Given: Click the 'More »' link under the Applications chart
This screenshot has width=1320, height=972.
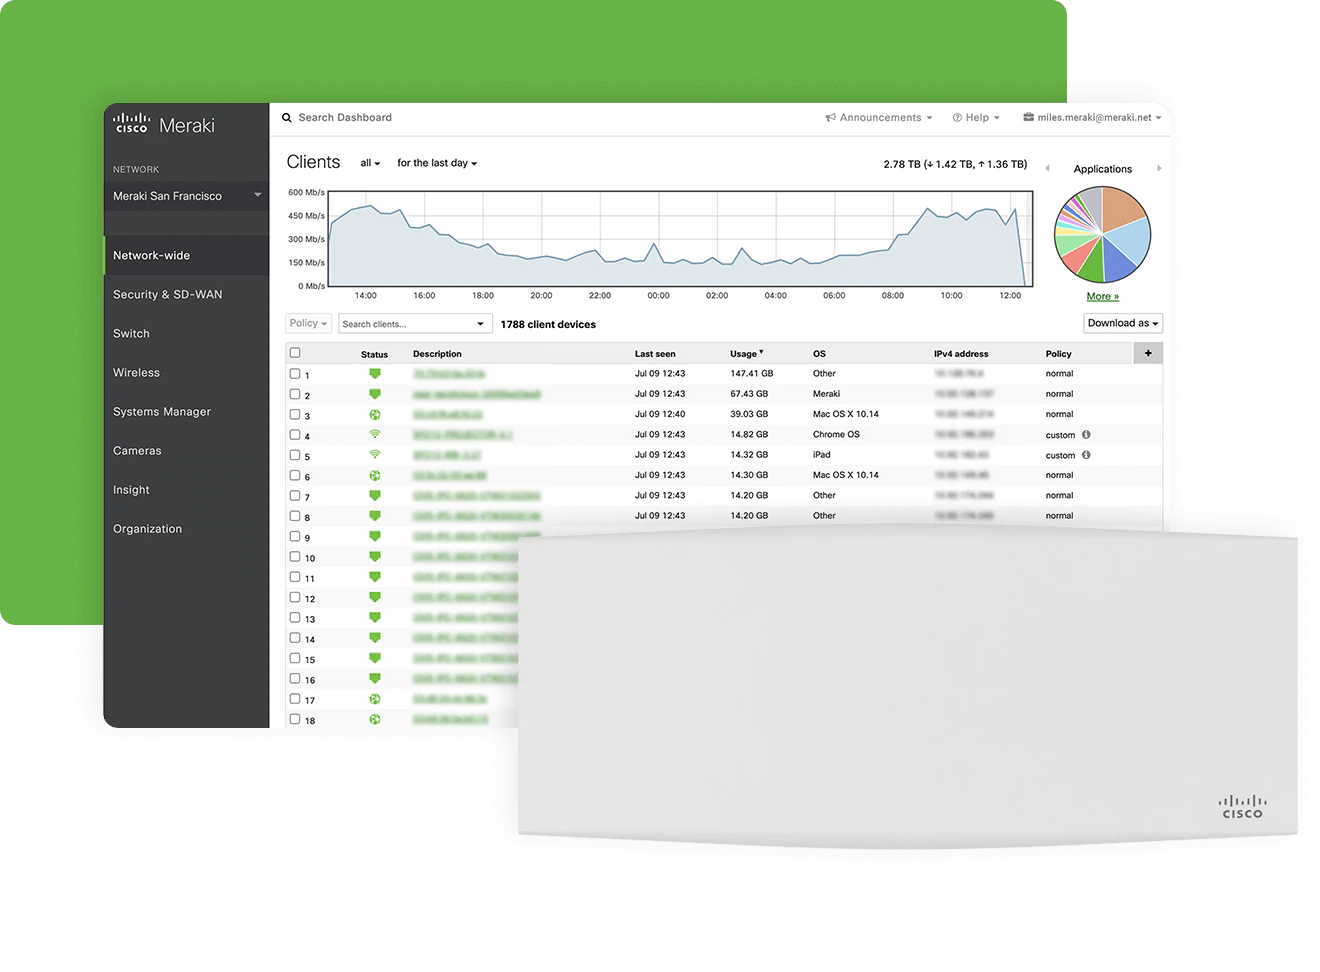Looking at the screenshot, I should [x=1101, y=296].
